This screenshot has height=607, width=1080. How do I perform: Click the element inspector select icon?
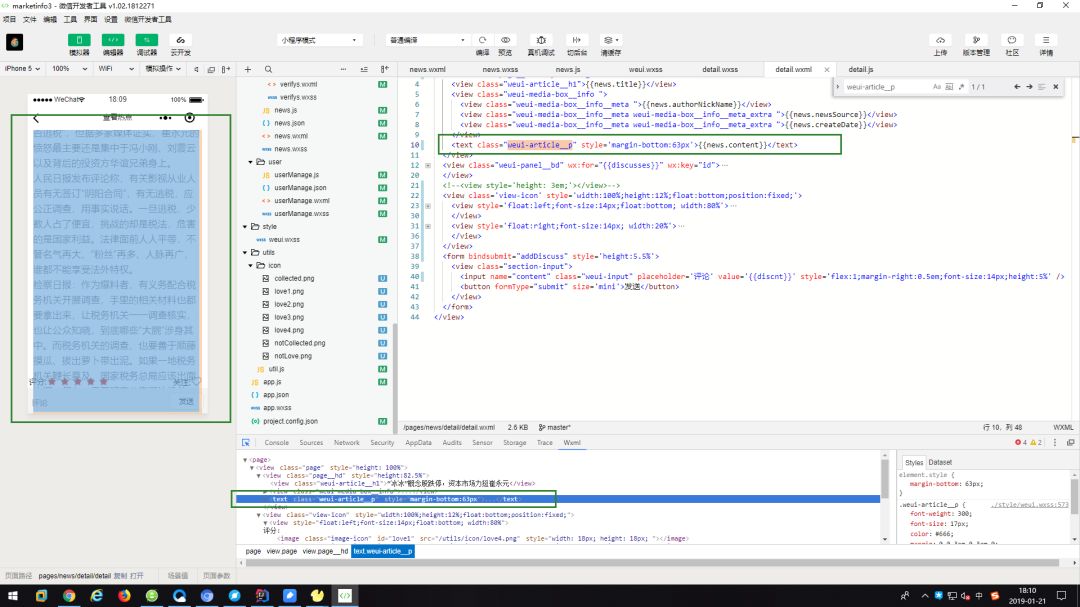246,442
